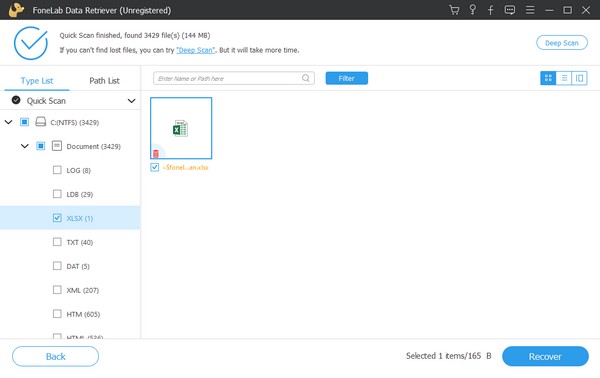
Task: Switch to thumbnail grid view
Action: click(x=548, y=78)
